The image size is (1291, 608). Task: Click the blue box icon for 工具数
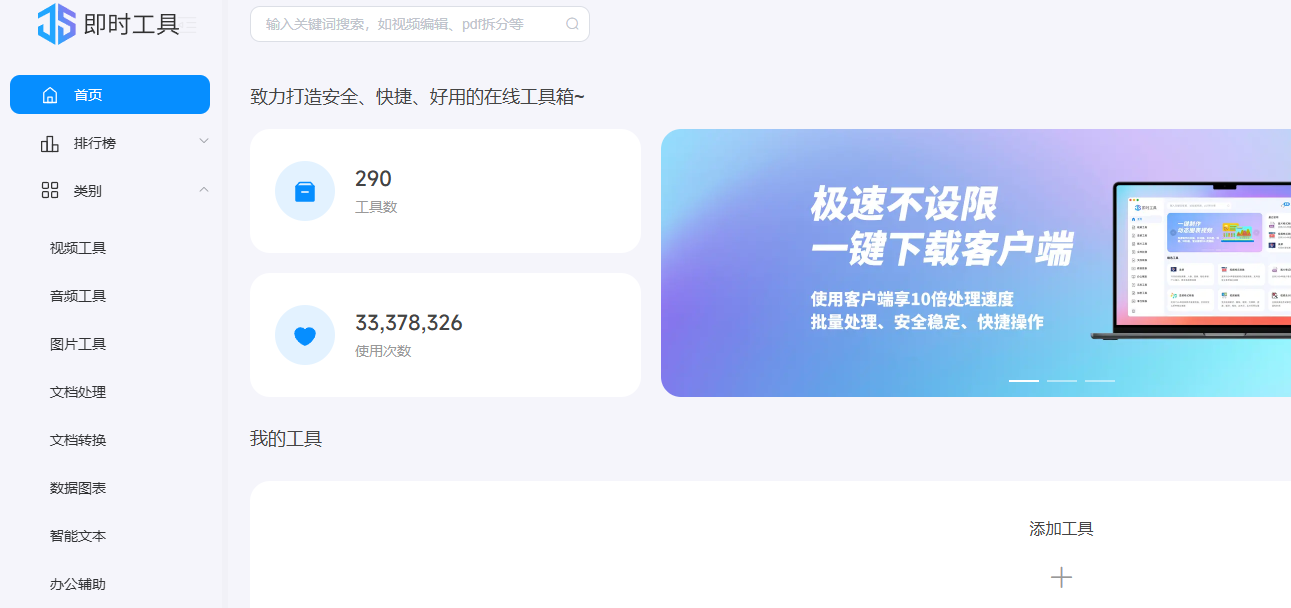click(305, 191)
